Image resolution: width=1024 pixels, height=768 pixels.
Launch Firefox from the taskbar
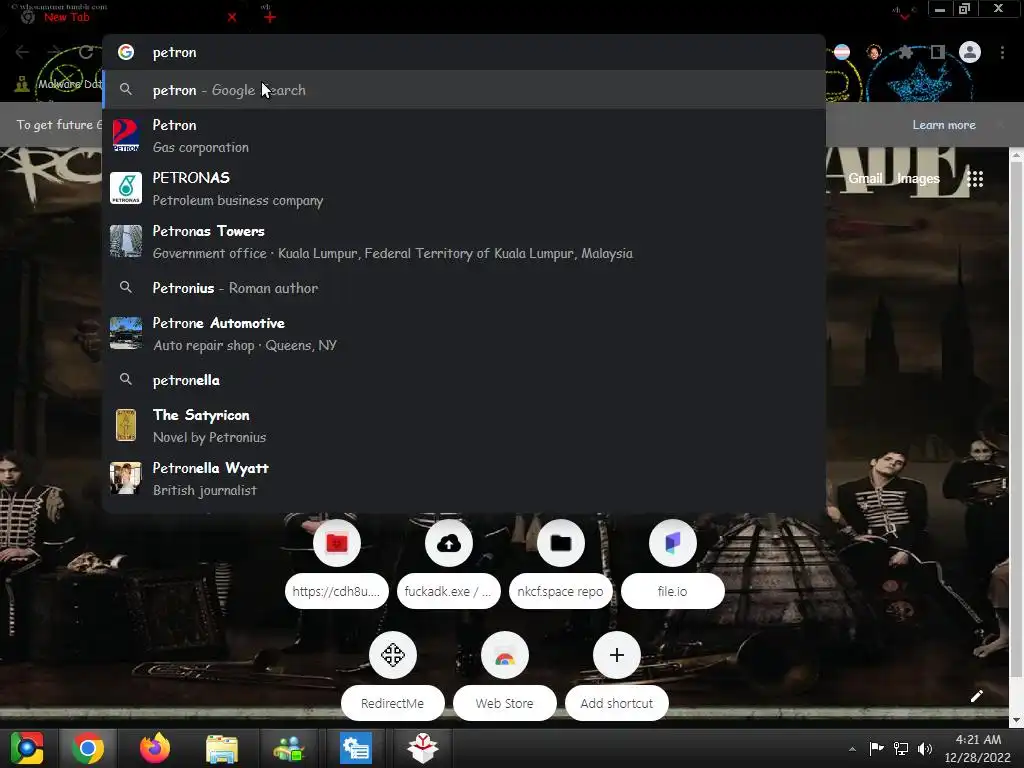tap(155, 748)
